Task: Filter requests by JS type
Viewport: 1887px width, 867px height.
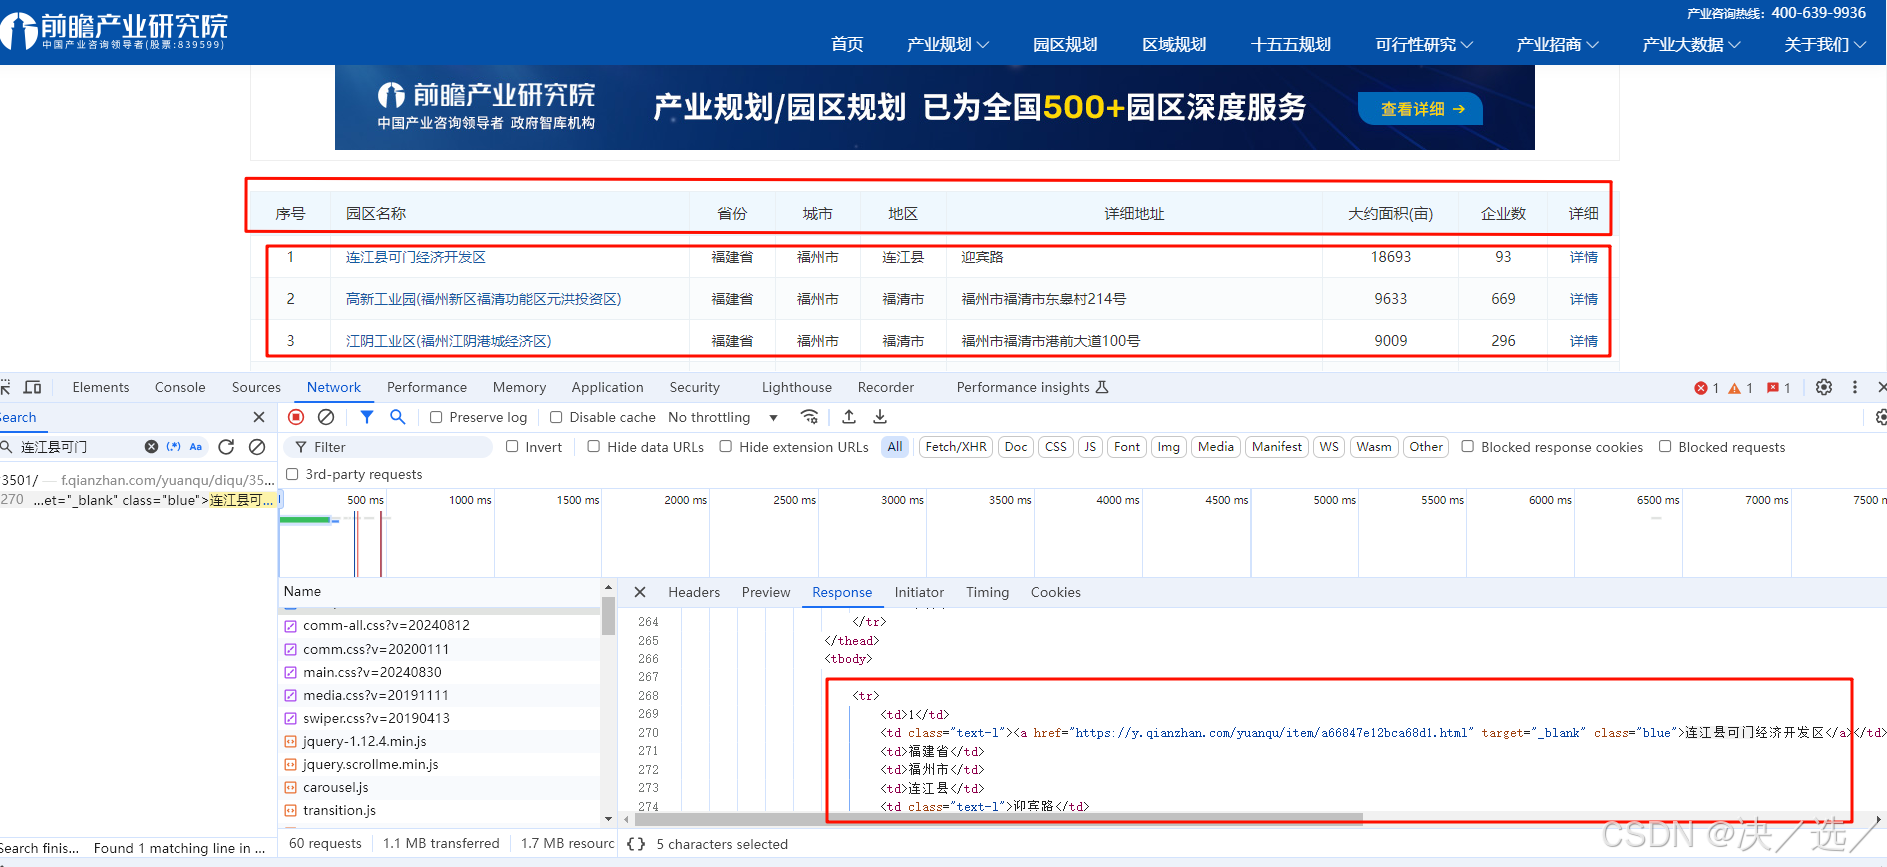Action: pos(1090,447)
